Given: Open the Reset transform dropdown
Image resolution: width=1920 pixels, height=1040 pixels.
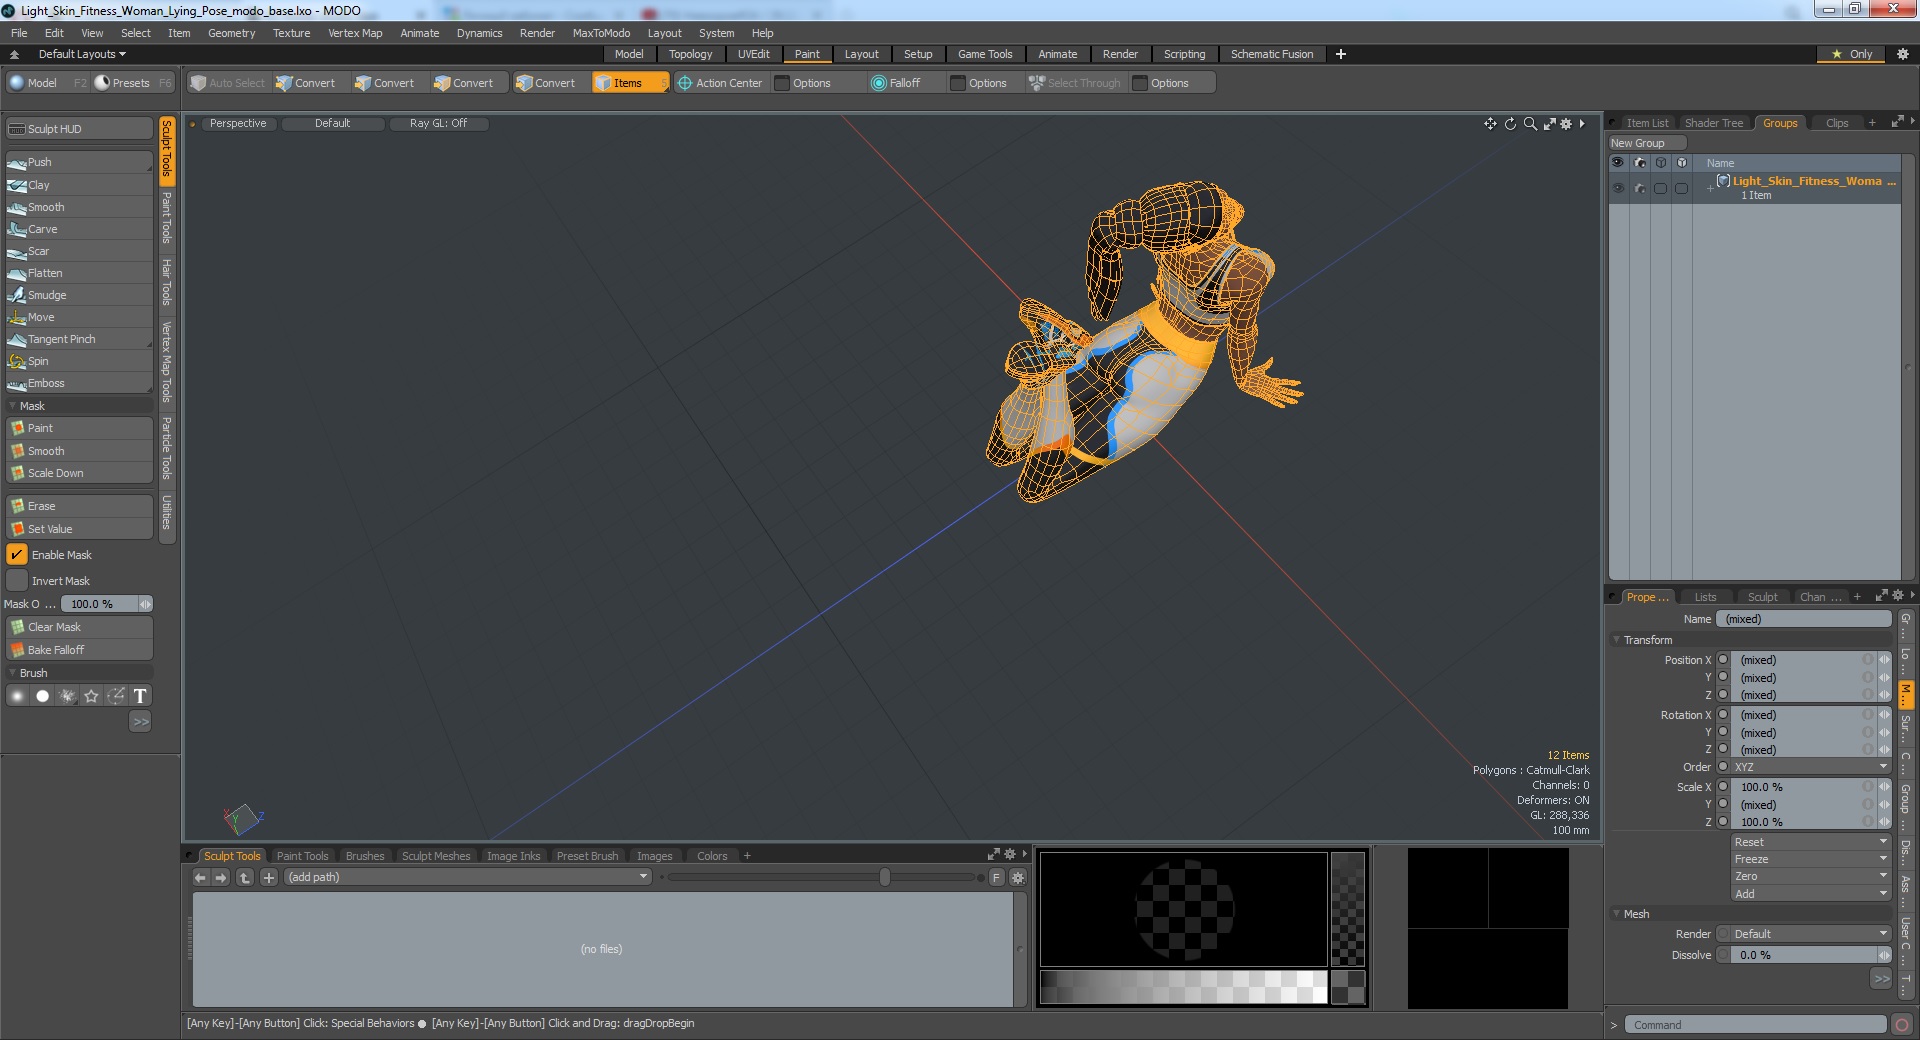Looking at the screenshot, I should tap(1810, 842).
